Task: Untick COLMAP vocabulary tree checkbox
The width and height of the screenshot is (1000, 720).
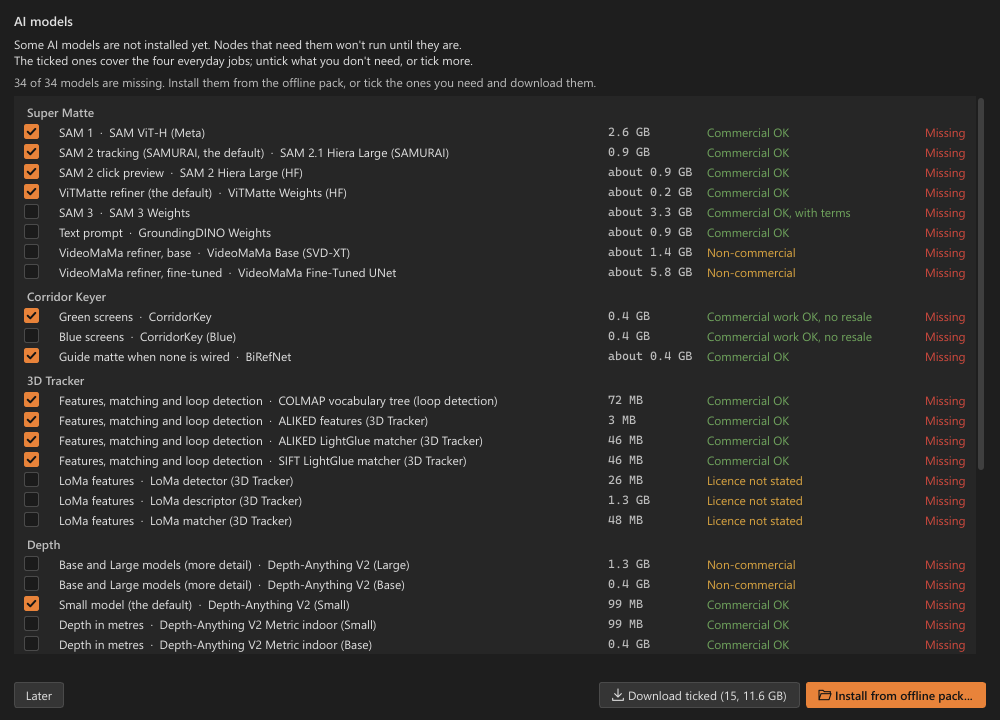Action: click(31, 400)
